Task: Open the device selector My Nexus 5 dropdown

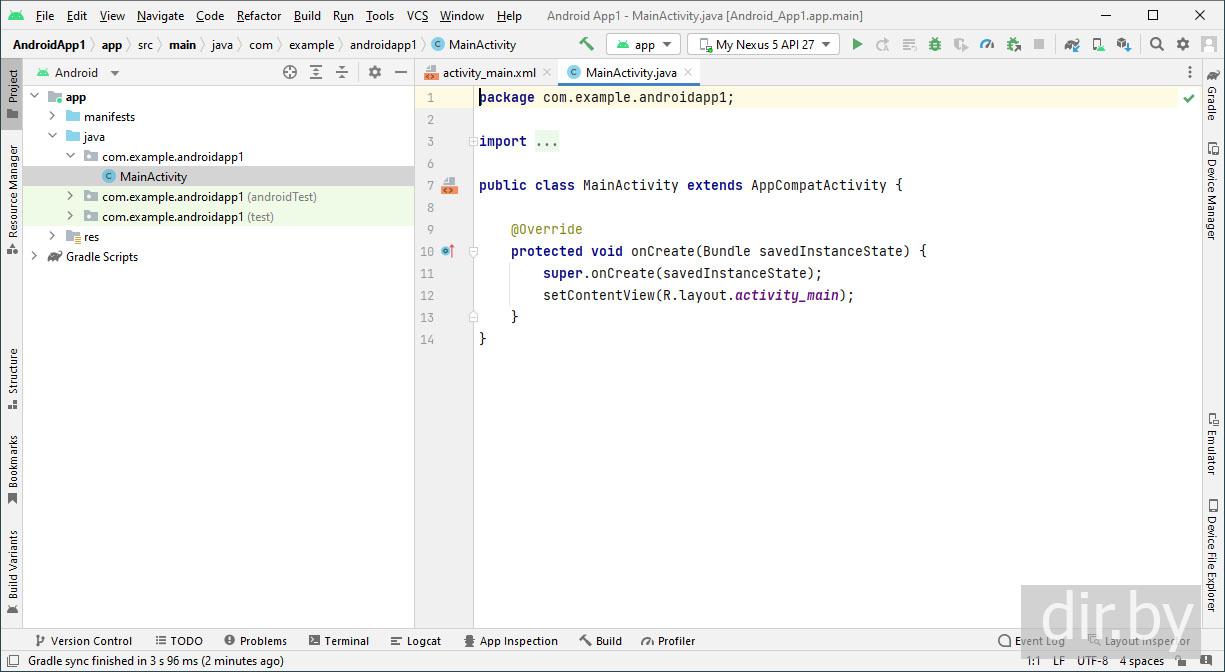Action: (x=763, y=44)
